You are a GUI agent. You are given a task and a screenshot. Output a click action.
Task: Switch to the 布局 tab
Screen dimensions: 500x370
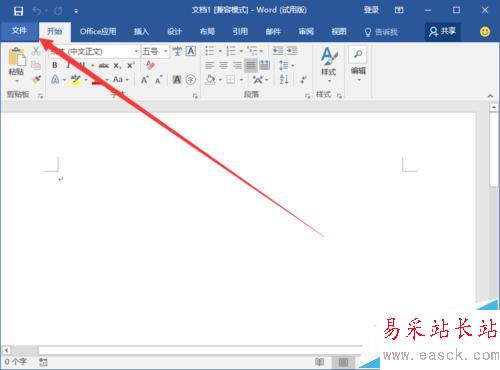click(207, 32)
